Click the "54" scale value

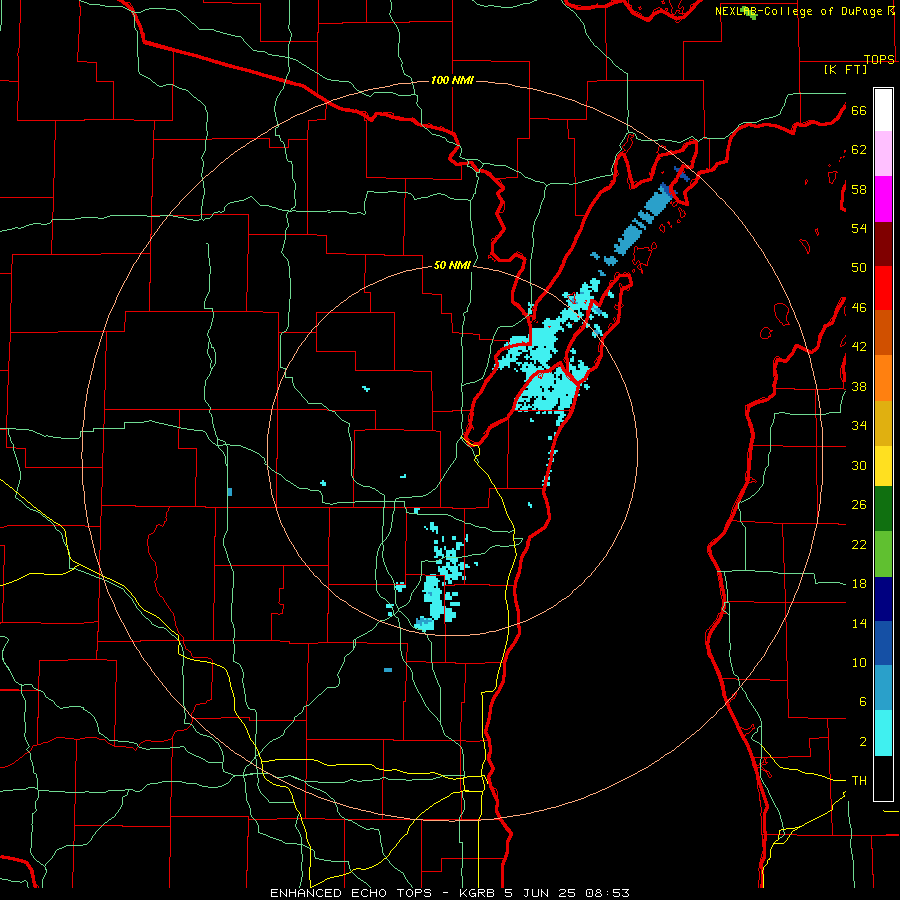click(x=859, y=228)
